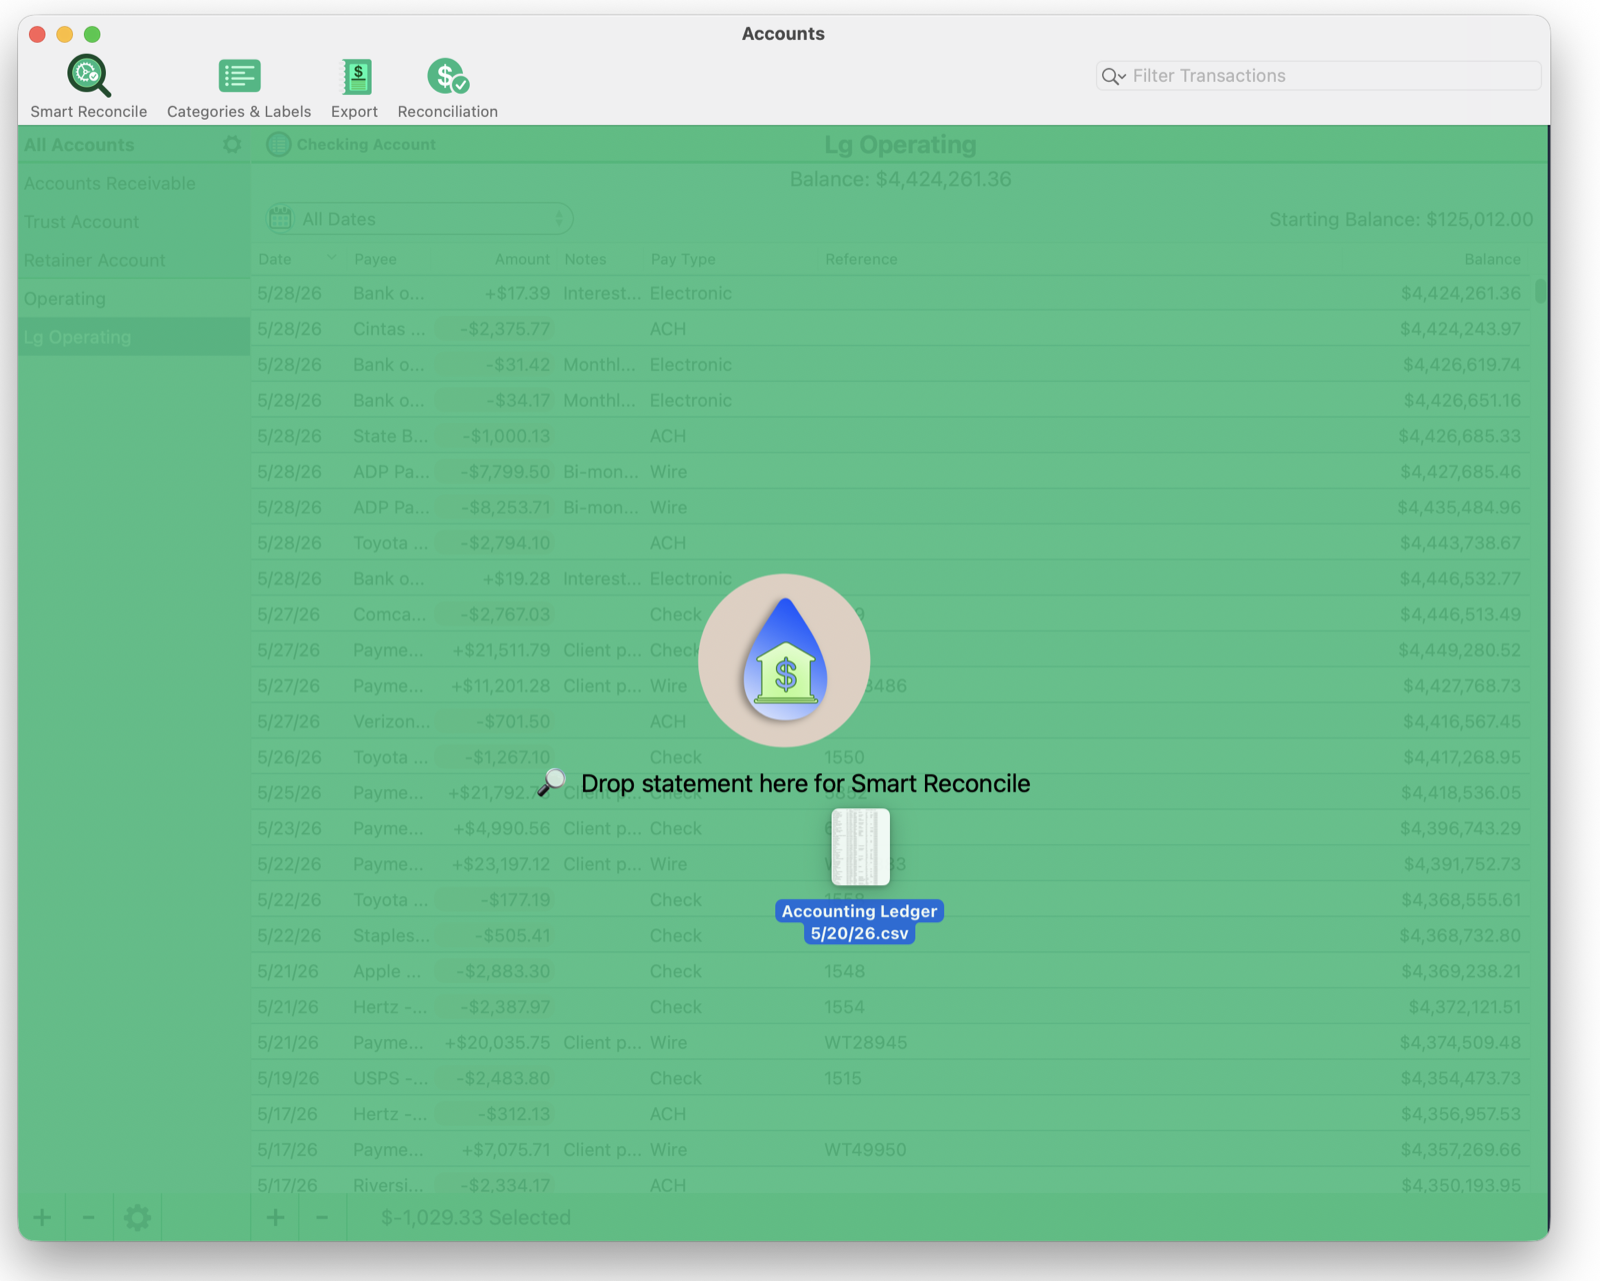
Task: Select the +$17.39 interest transaction amount
Action: coord(517,293)
